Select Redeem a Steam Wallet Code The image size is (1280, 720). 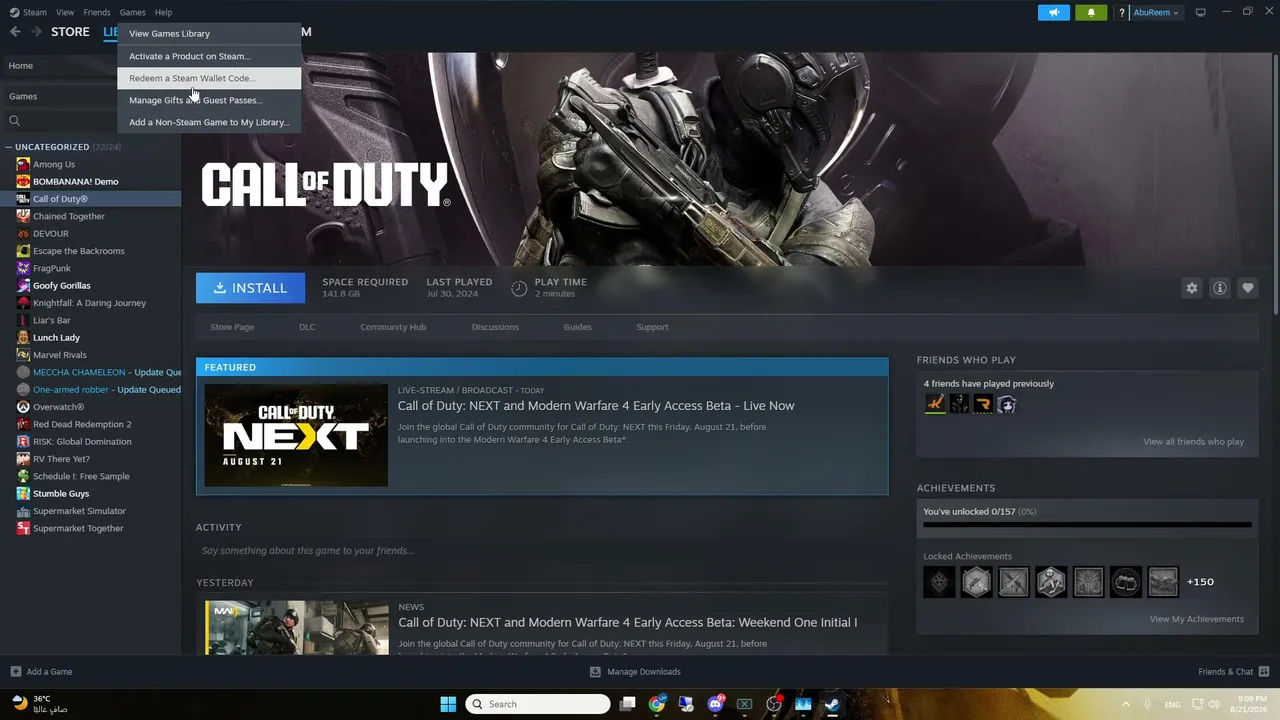209,78
